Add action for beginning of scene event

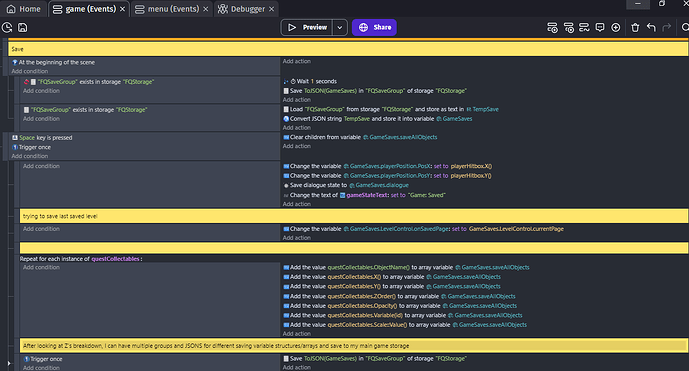click(x=297, y=62)
